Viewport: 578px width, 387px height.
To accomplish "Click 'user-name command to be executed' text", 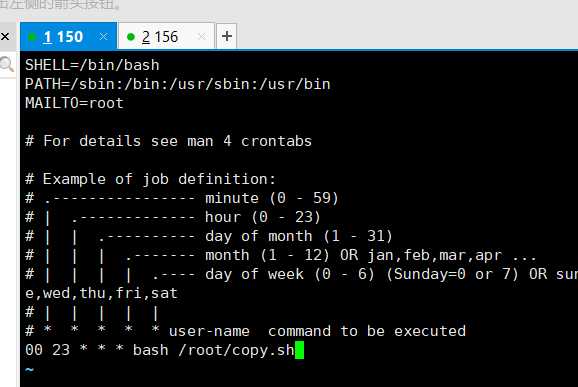I will pos(317,331).
